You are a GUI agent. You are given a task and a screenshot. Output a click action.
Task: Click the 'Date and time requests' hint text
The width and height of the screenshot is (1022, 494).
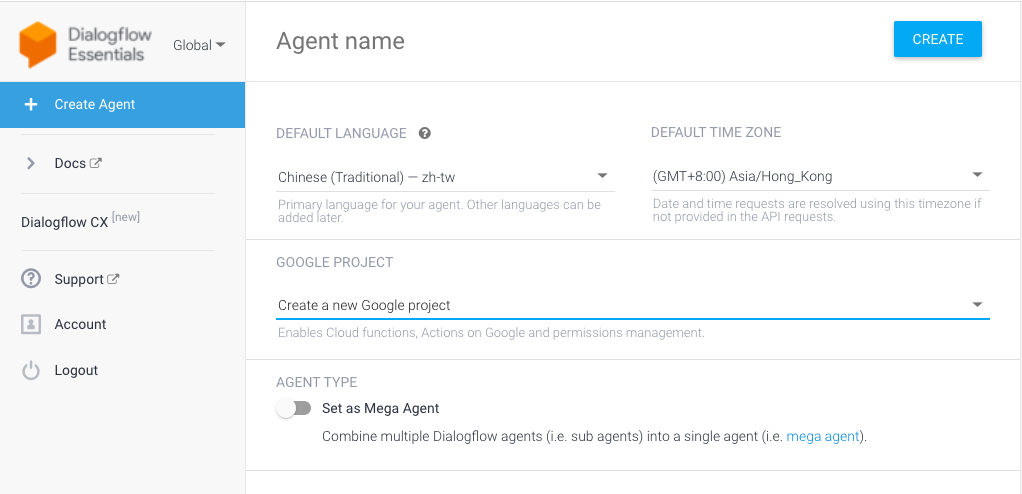pyautogui.click(x=817, y=210)
